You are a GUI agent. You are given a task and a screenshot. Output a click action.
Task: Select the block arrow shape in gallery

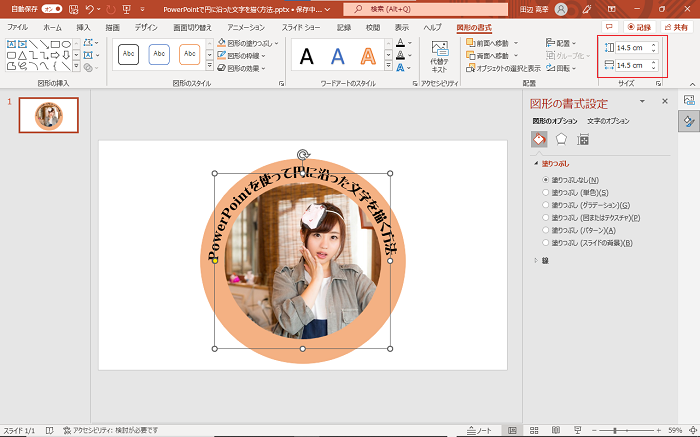point(55,55)
